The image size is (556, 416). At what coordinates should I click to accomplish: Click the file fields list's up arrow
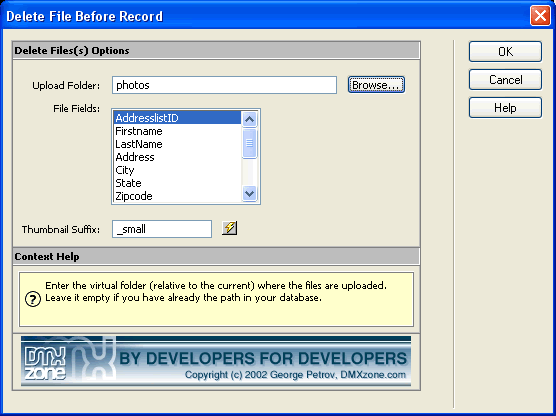coord(249,119)
